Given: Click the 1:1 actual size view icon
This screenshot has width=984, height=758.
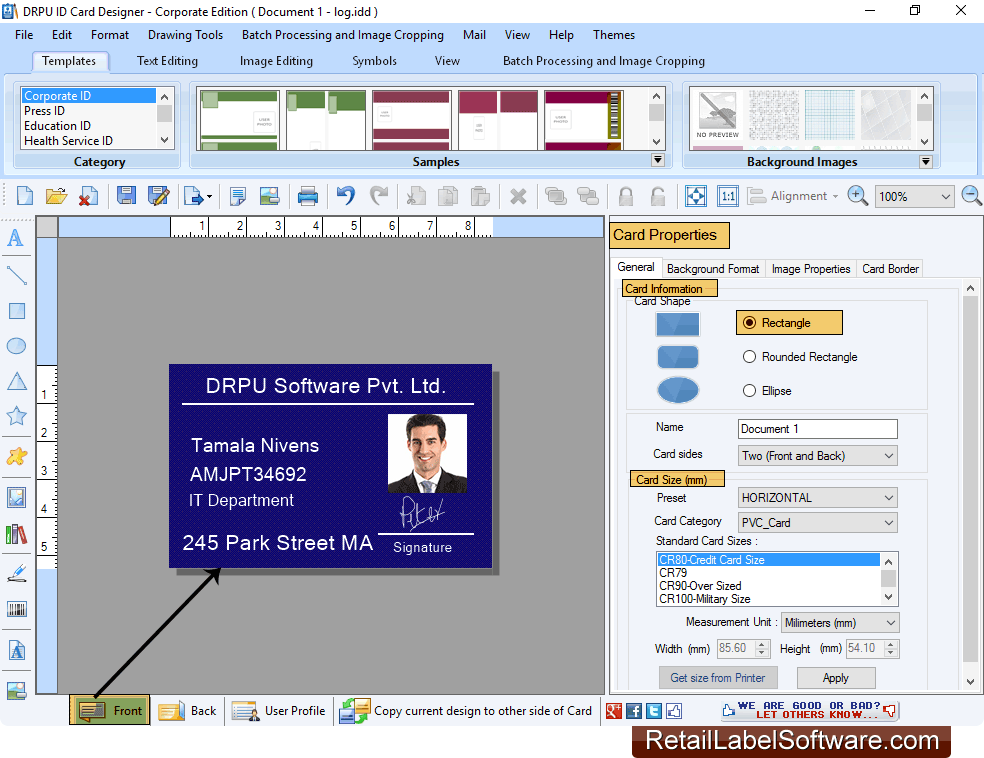Looking at the screenshot, I should point(727,196).
